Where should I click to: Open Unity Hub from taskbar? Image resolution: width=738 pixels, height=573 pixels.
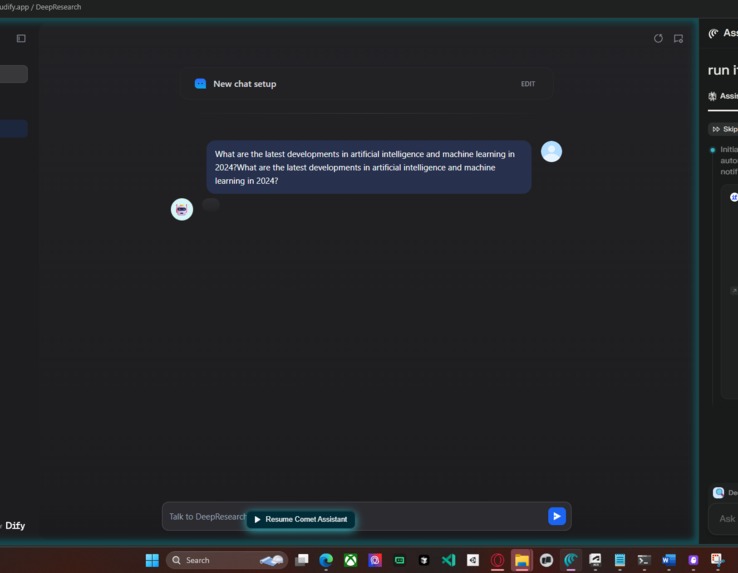click(x=473, y=560)
